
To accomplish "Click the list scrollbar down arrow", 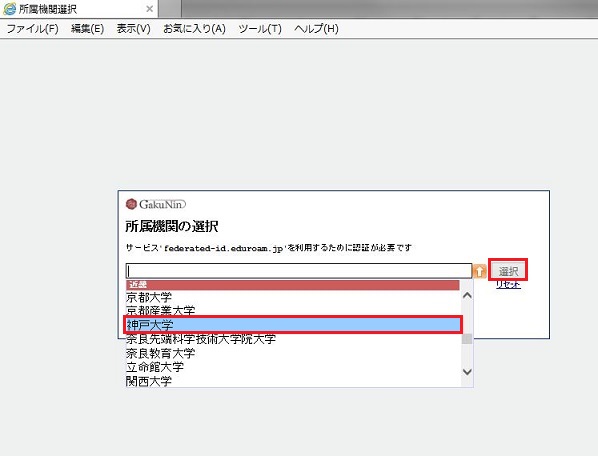I will [467, 372].
